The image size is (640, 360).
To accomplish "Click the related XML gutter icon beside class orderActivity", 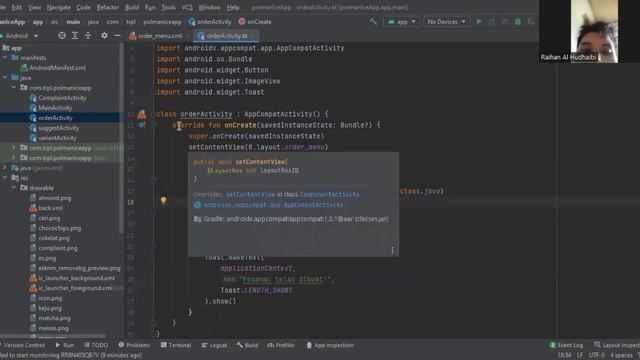I will coord(142,114).
